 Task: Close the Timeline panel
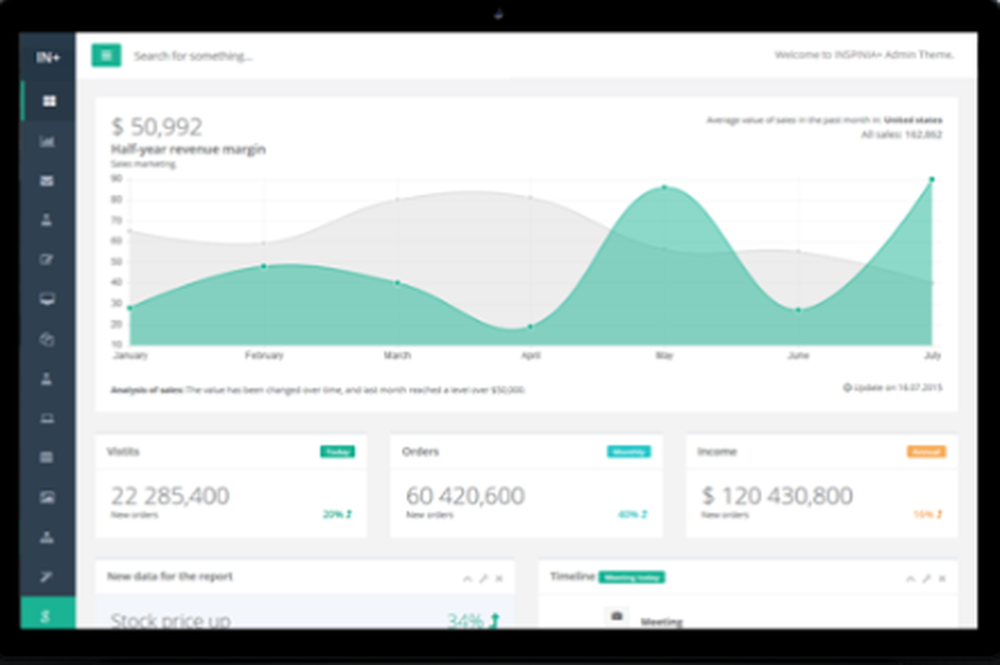(x=942, y=578)
